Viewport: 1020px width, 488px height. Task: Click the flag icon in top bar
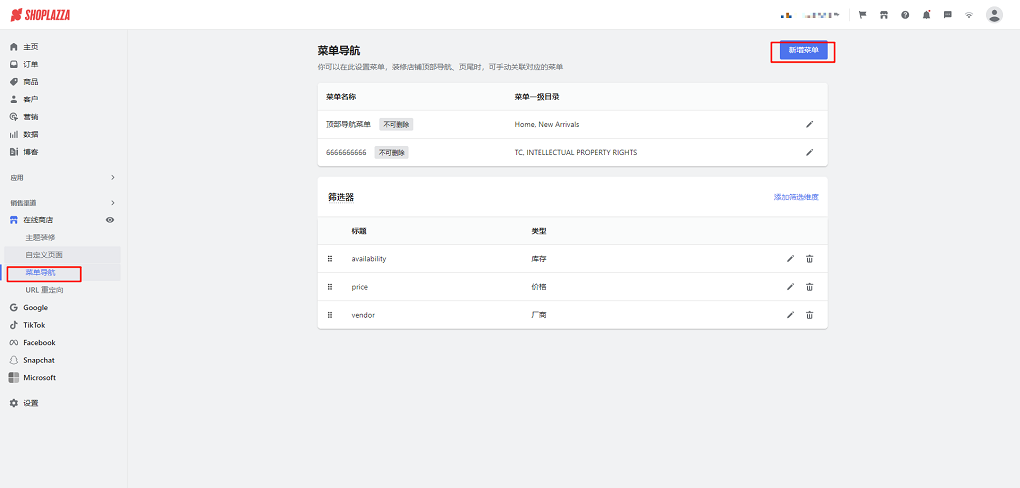click(x=862, y=15)
